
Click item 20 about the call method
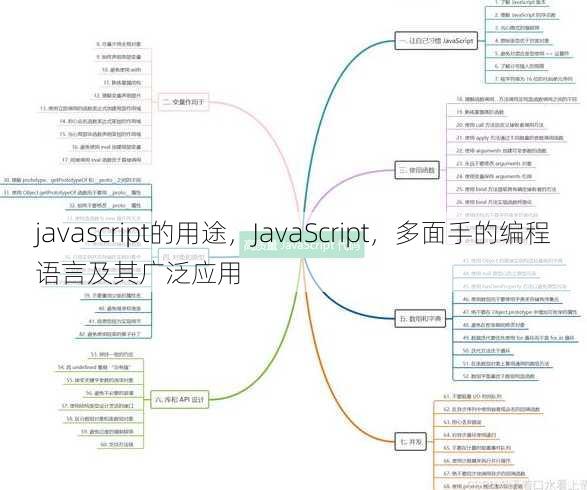tap(500, 125)
